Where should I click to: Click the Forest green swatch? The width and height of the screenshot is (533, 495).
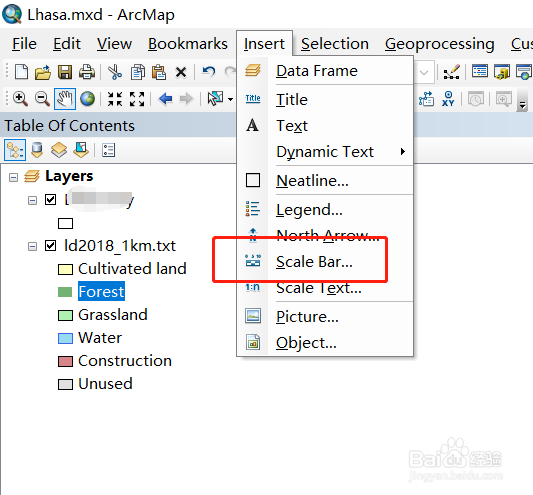(65, 292)
